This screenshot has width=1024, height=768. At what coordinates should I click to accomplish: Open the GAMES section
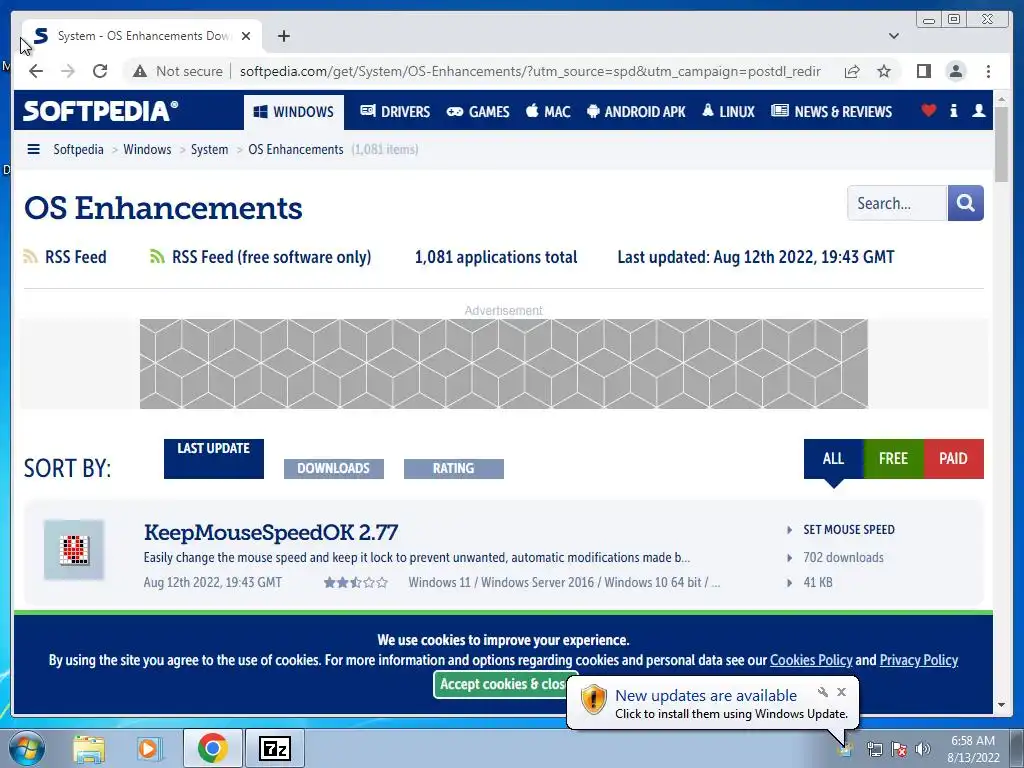pos(477,112)
